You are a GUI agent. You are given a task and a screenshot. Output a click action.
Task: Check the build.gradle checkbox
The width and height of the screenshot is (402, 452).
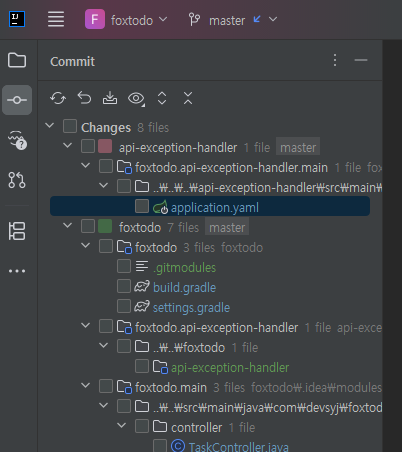click(x=124, y=286)
